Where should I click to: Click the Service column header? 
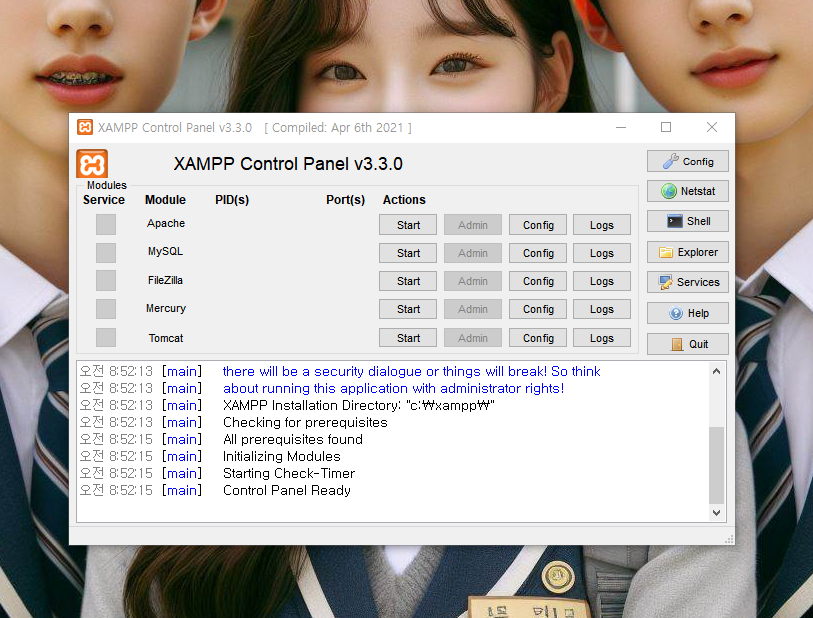[x=104, y=200]
